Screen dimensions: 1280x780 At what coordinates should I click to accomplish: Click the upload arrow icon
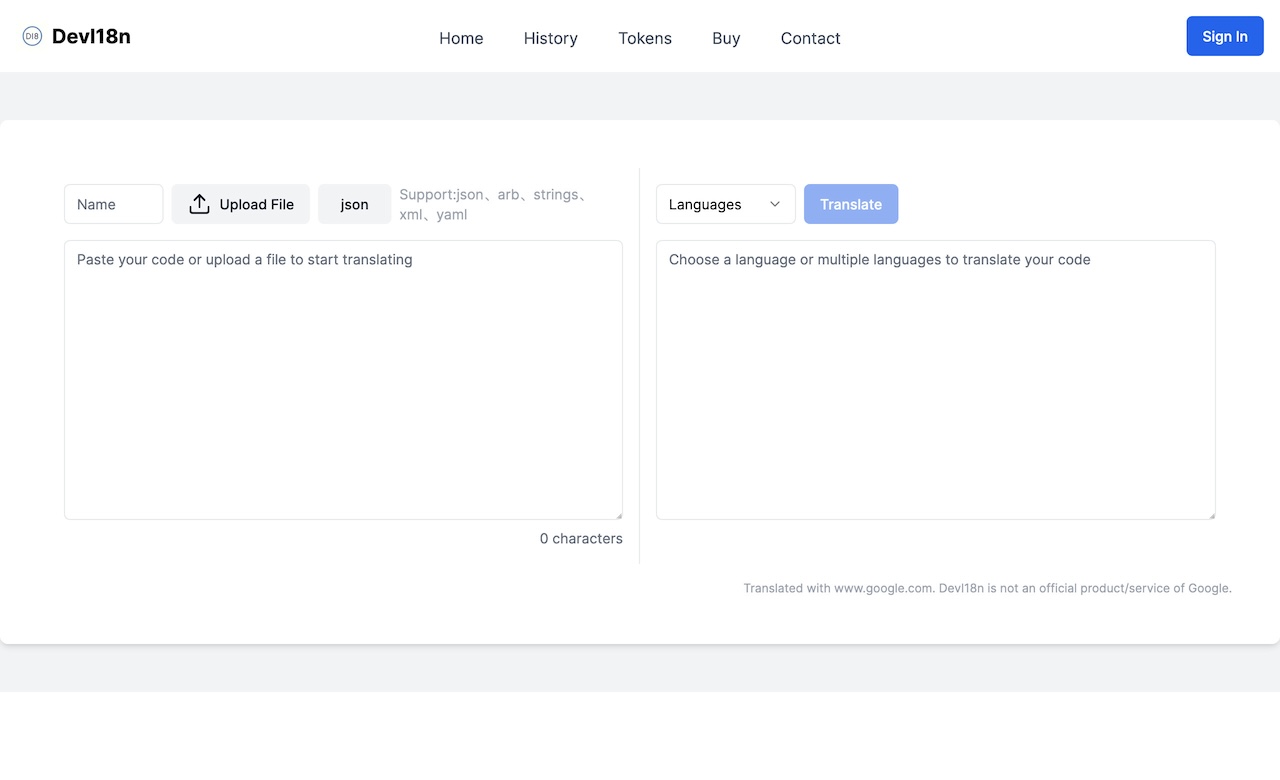(x=200, y=204)
